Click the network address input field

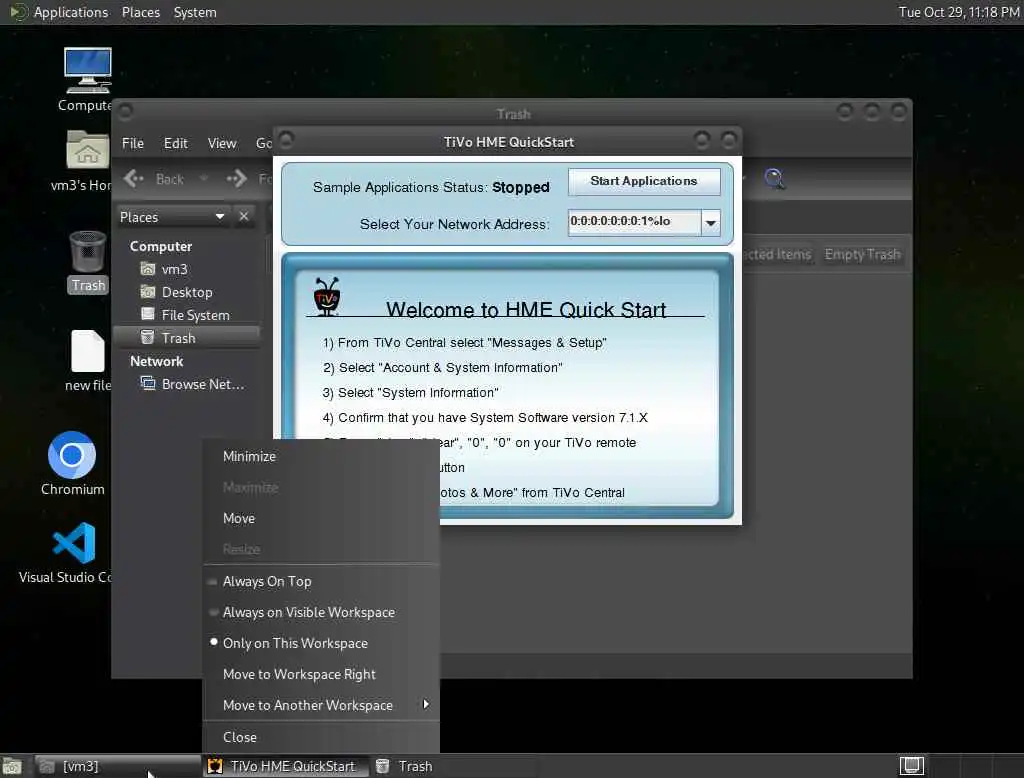(634, 222)
